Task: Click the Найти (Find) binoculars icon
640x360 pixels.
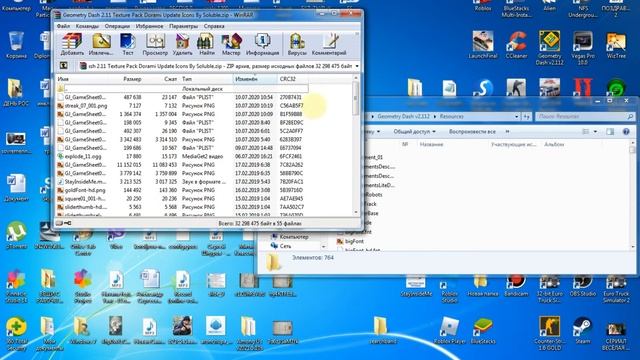Action: [207, 44]
